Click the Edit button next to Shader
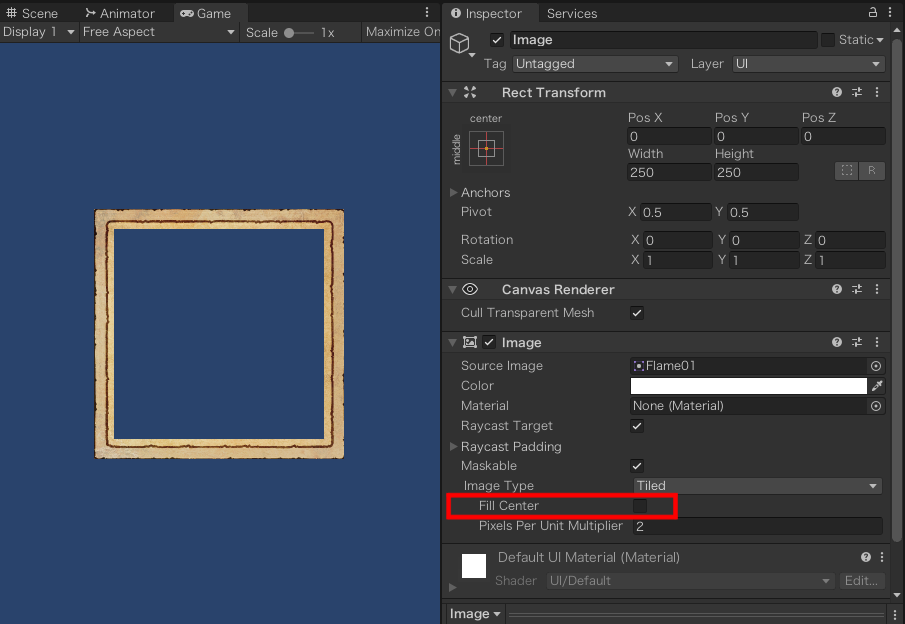 coord(859,581)
